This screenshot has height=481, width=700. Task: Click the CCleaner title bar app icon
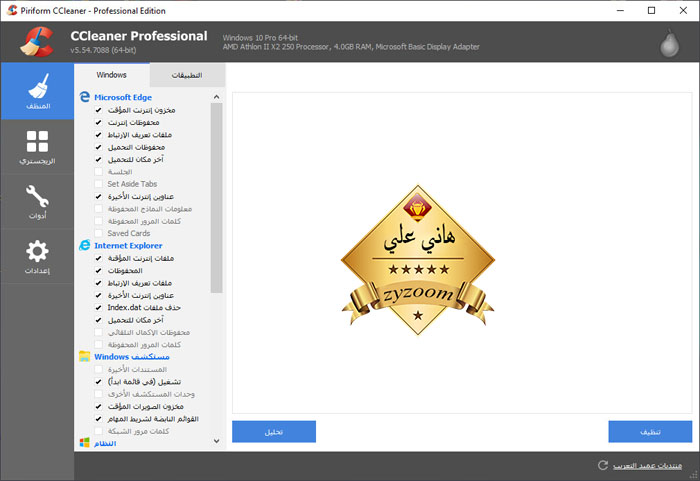coord(12,10)
